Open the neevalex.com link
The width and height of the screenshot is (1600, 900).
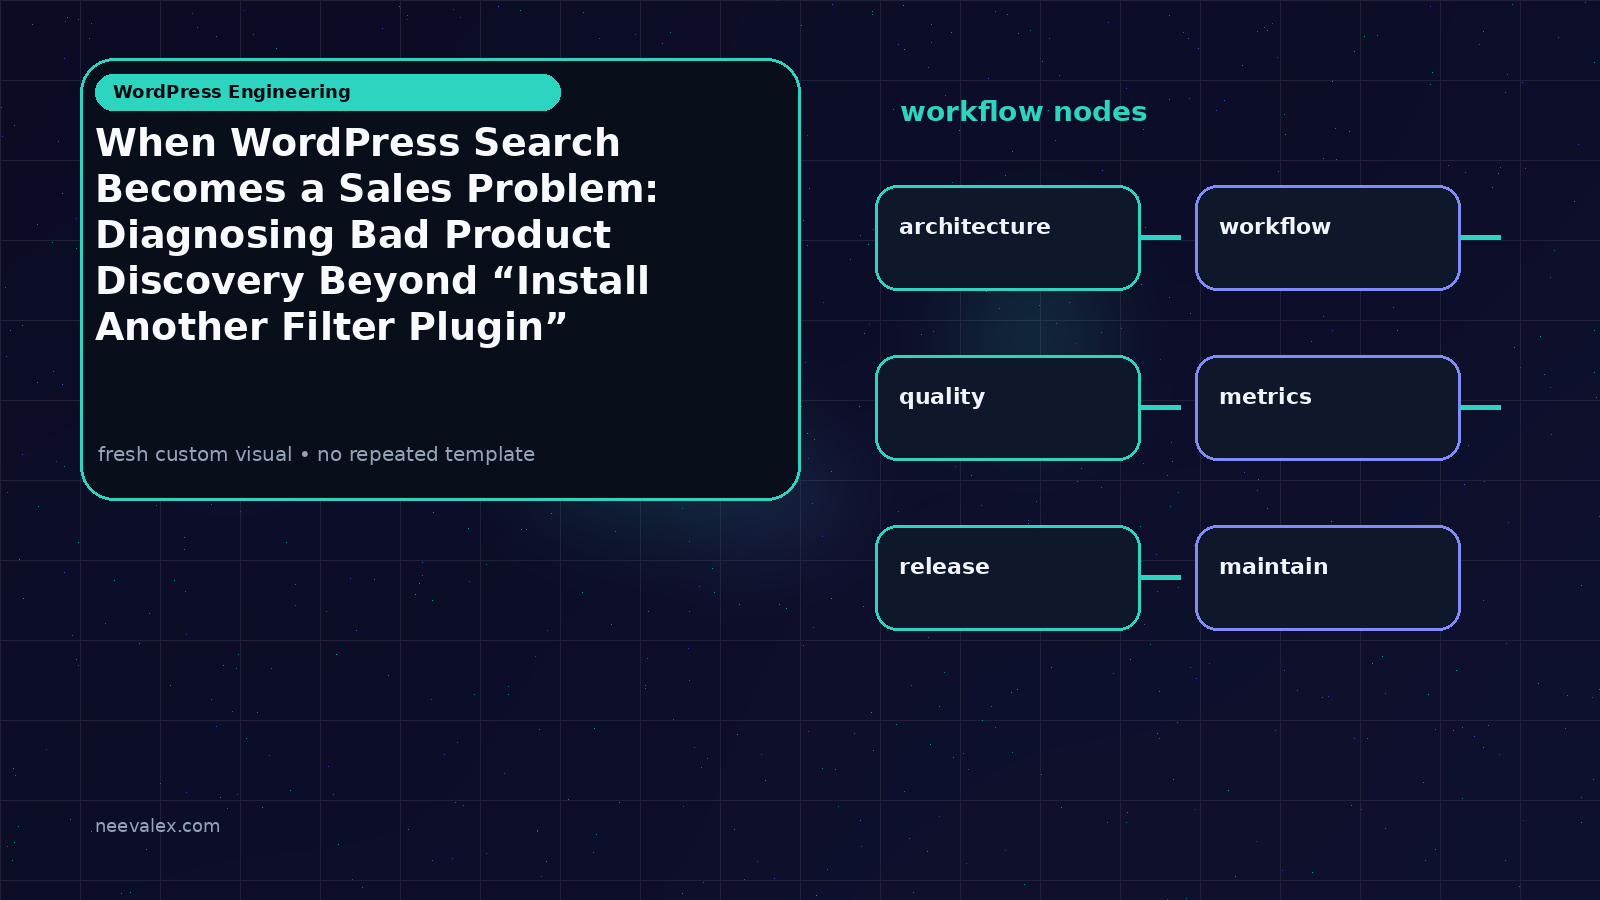pyautogui.click(x=157, y=826)
